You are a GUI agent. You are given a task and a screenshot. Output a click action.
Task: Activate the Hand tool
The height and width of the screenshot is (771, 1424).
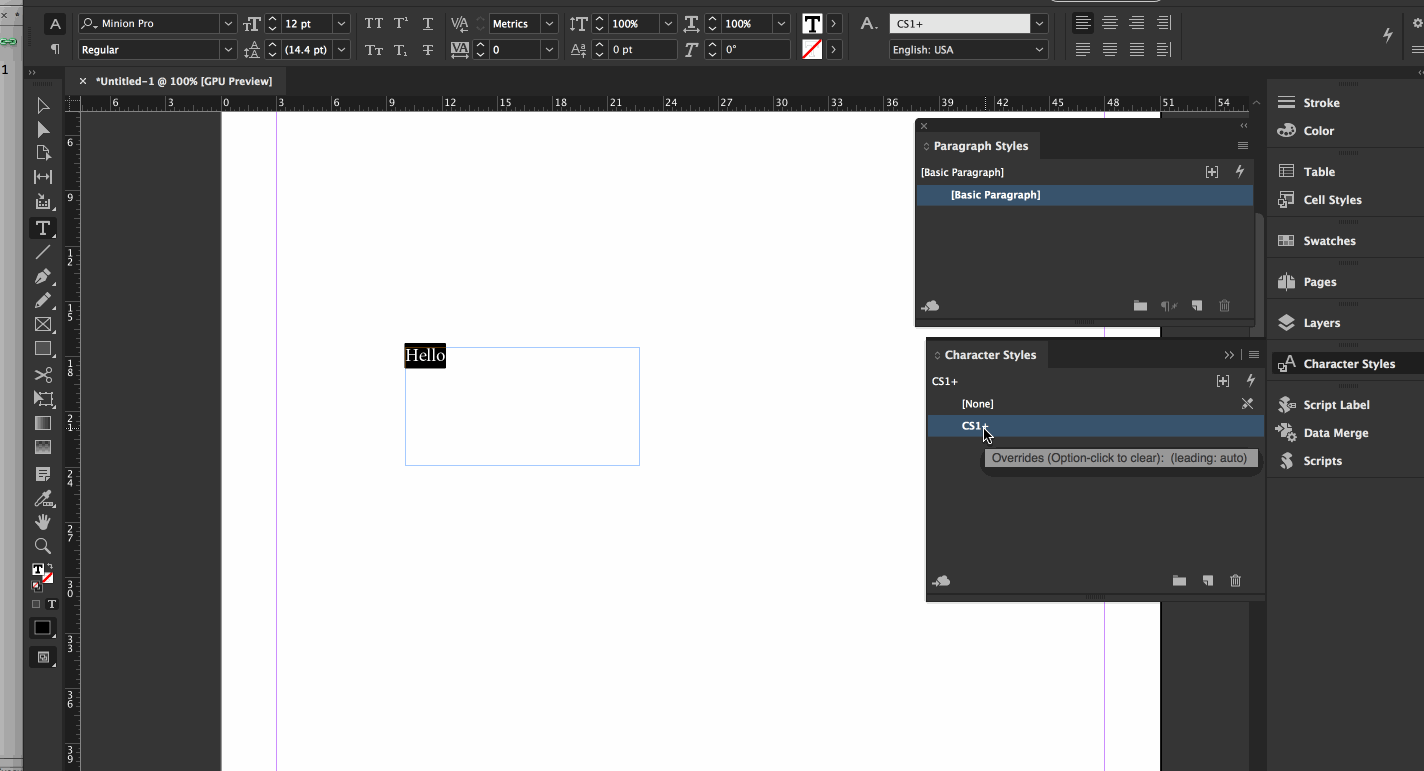(43, 522)
